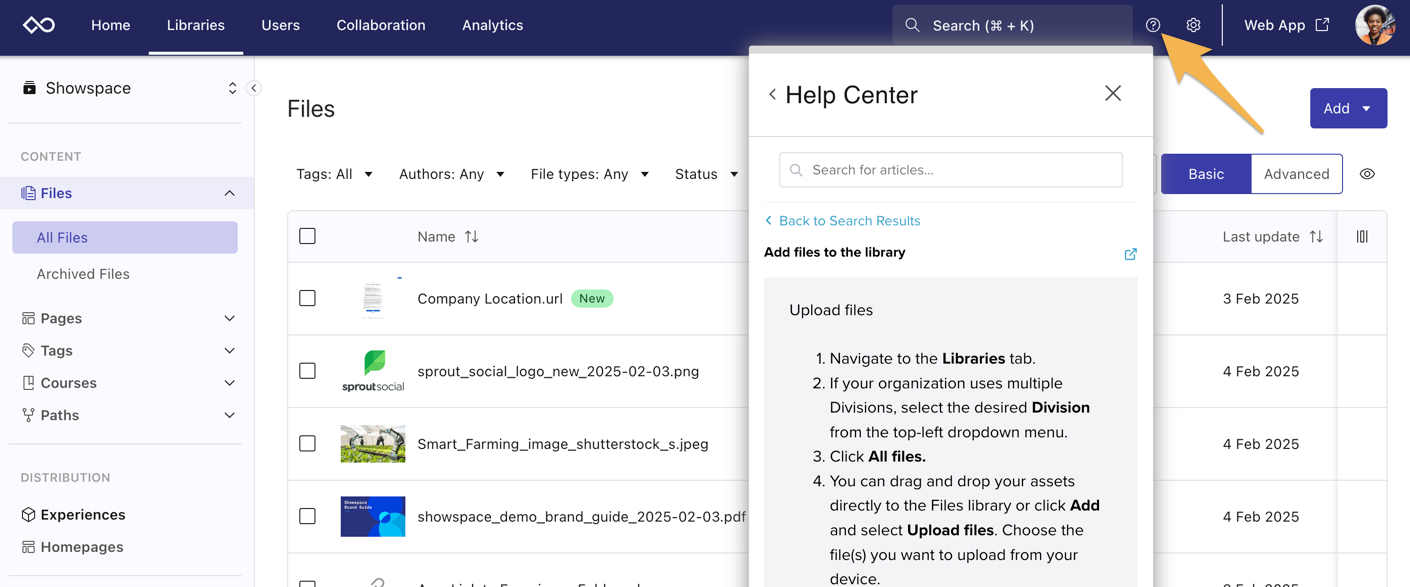Switch to the Analytics tab
This screenshot has height=587, width=1410.
point(492,25)
